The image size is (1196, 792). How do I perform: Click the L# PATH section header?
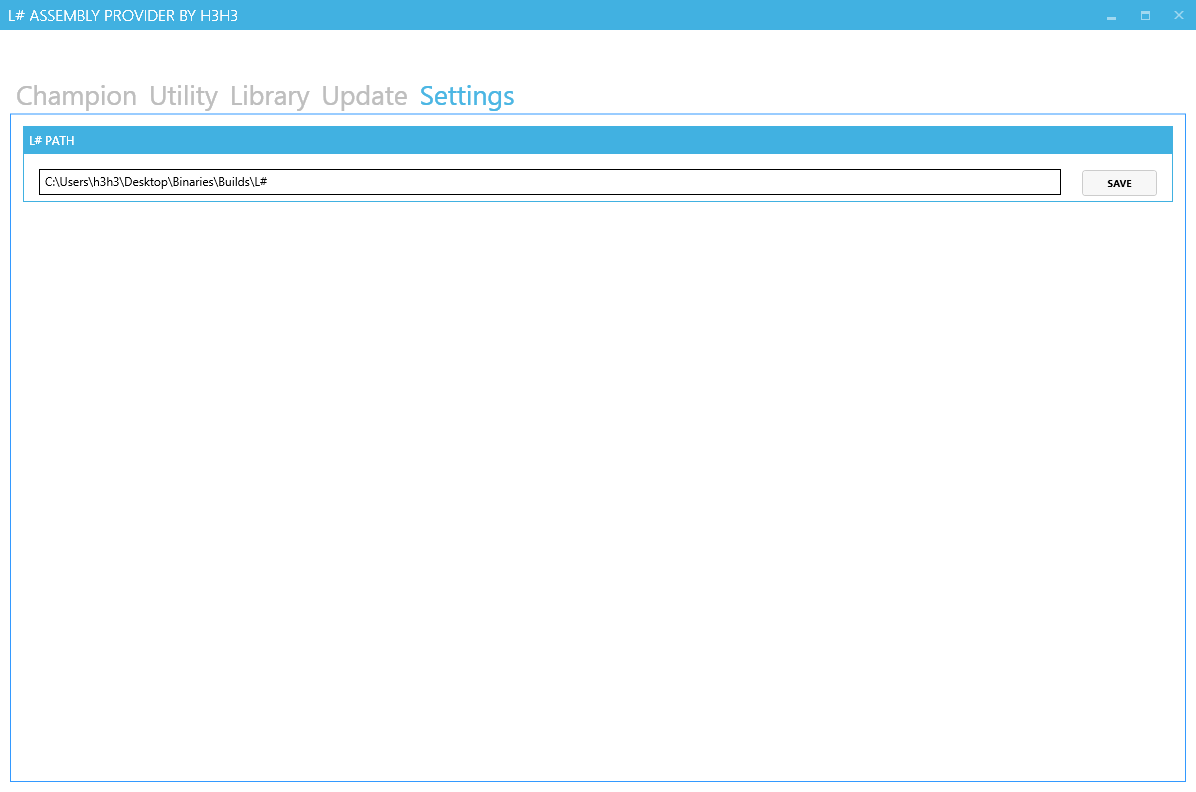click(x=597, y=140)
